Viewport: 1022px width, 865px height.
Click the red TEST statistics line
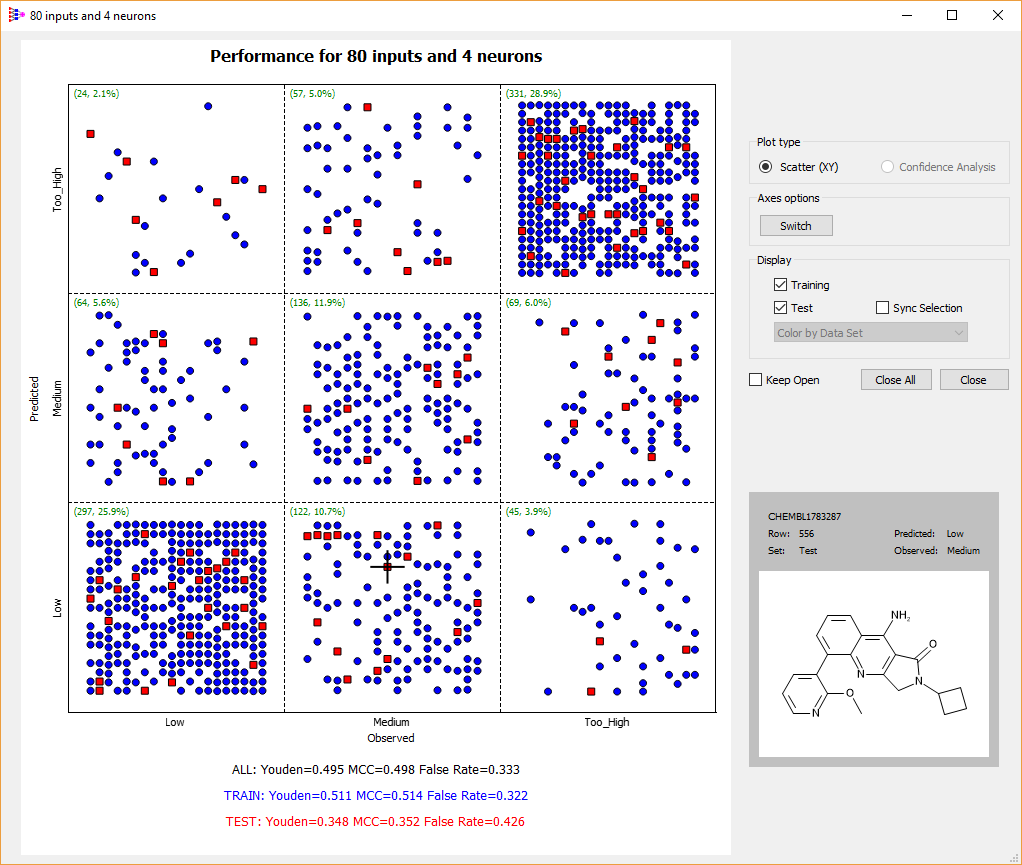point(375,822)
